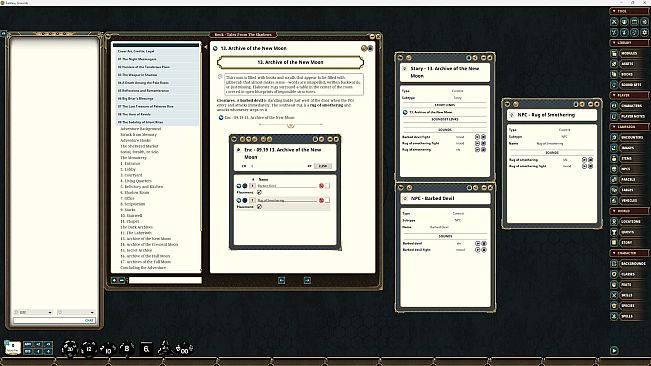Pick the d12 die
Viewport: 651px width, 366px height.
pyautogui.click(x=88, y=349)
